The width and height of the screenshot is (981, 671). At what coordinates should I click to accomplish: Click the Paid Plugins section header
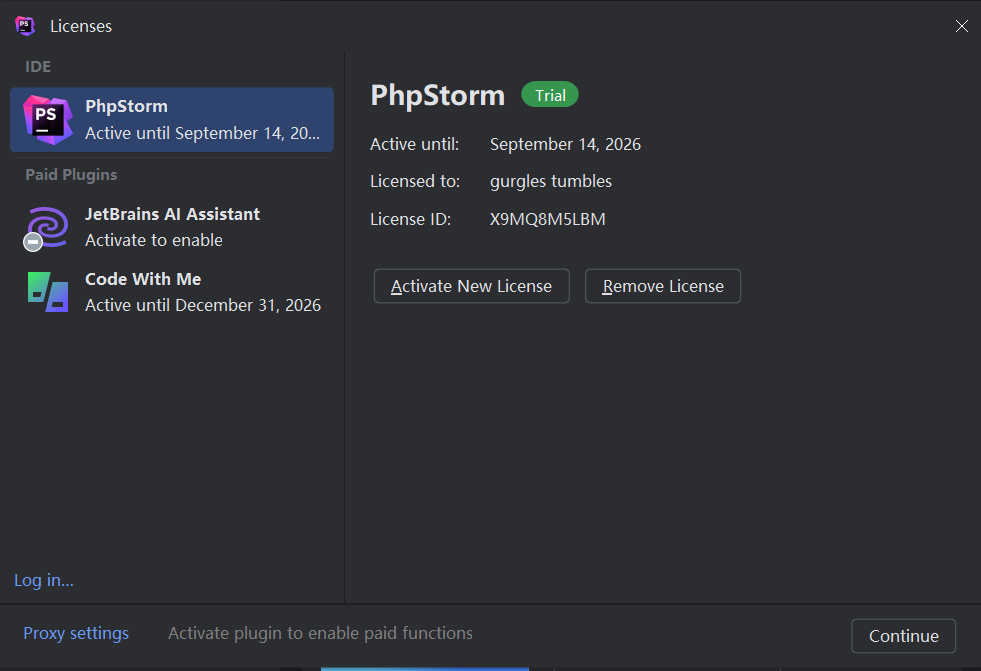click(x=71, y=174)
